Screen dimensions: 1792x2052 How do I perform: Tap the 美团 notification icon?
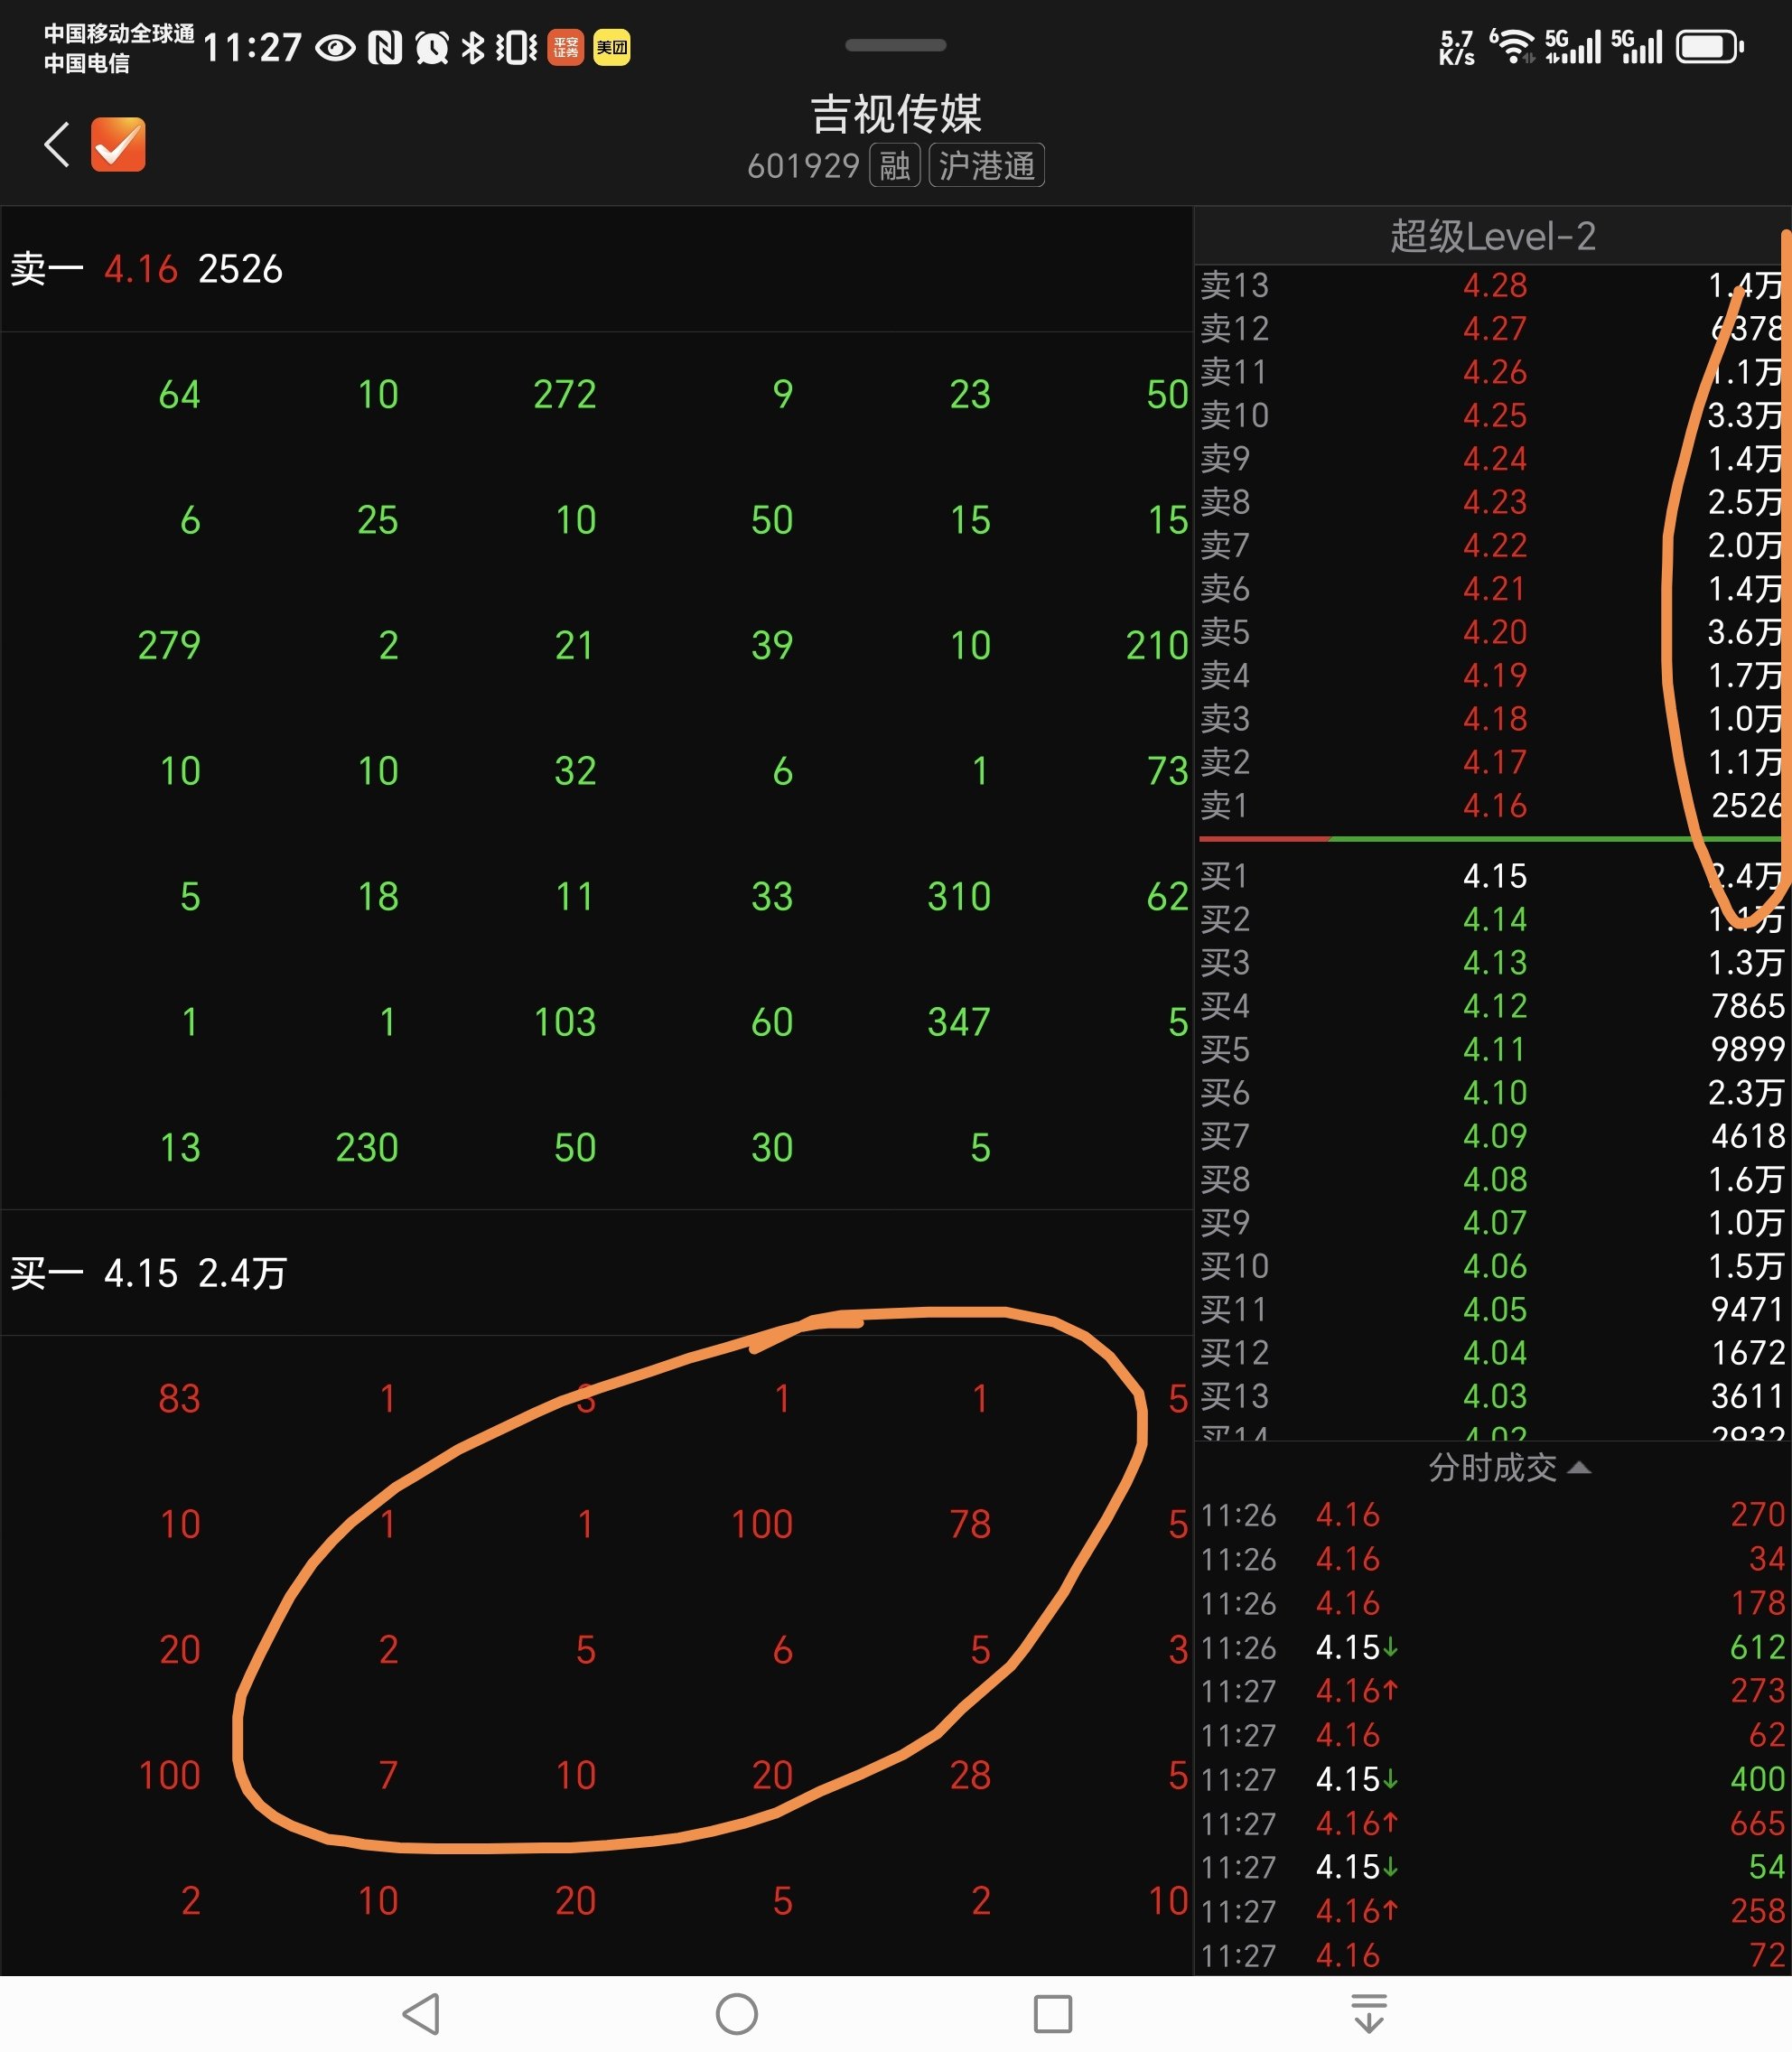pos(612,47)
